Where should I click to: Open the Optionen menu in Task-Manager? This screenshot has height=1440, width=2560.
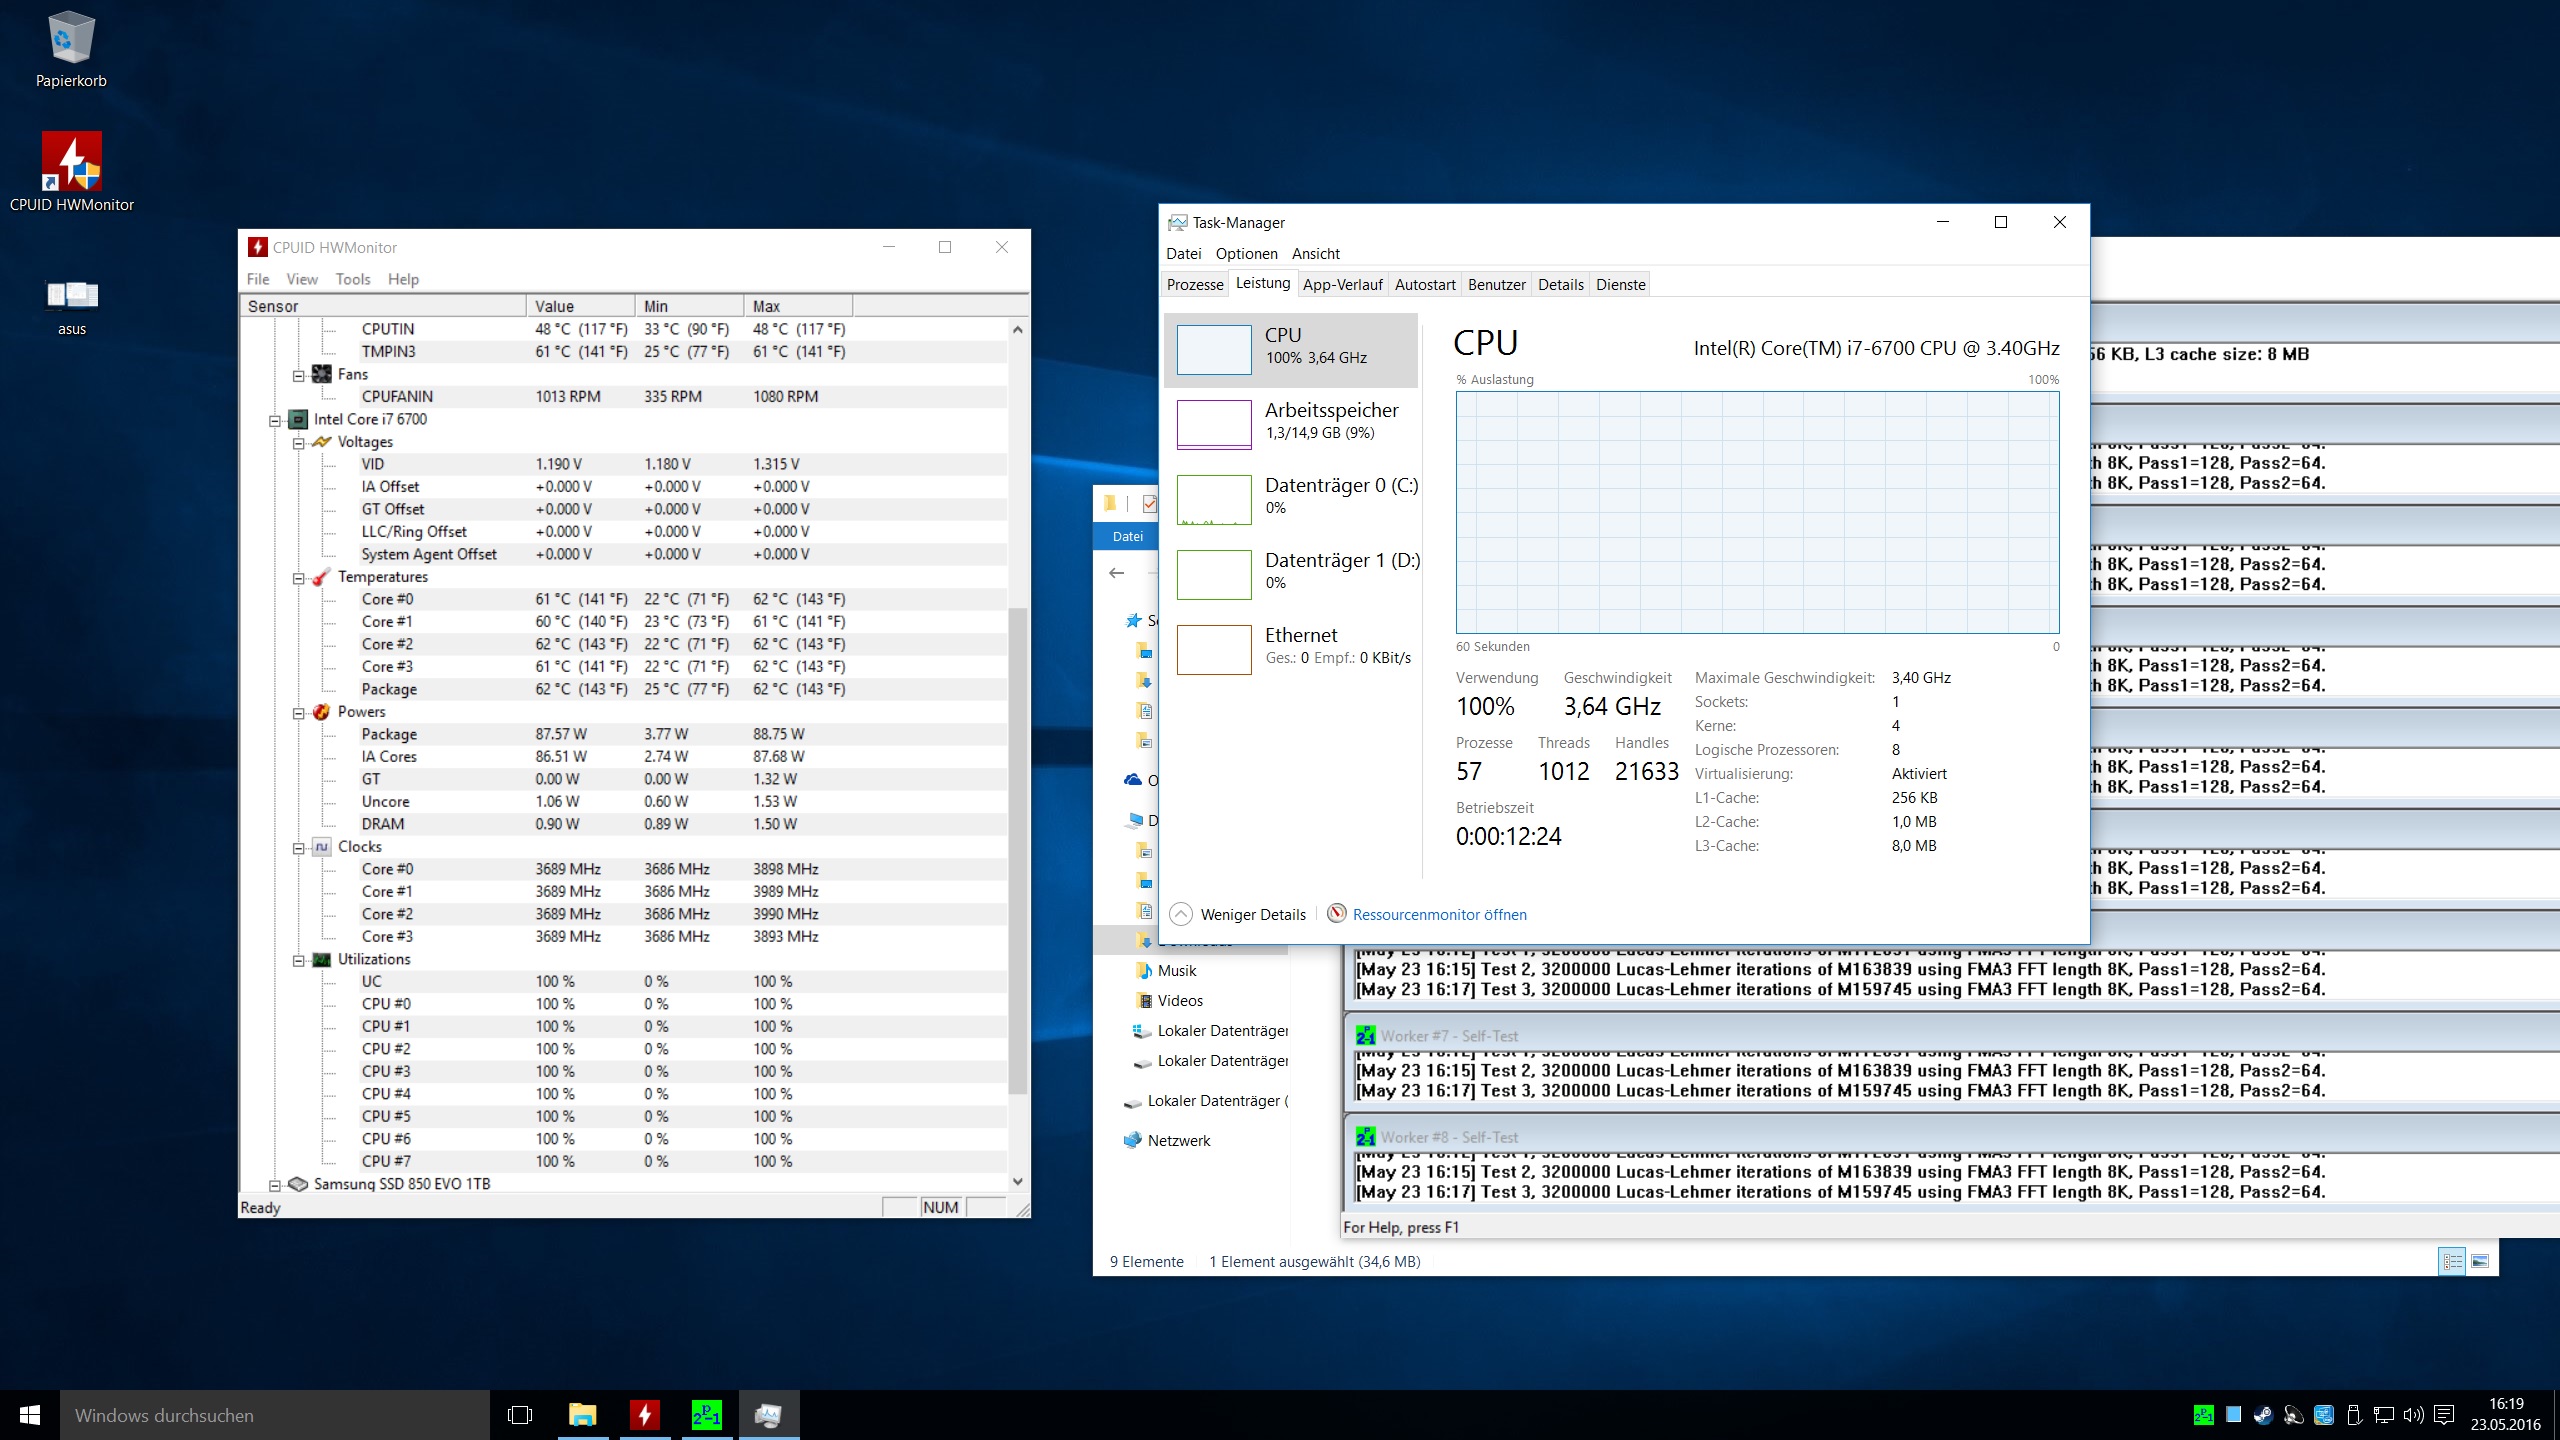1246,254
